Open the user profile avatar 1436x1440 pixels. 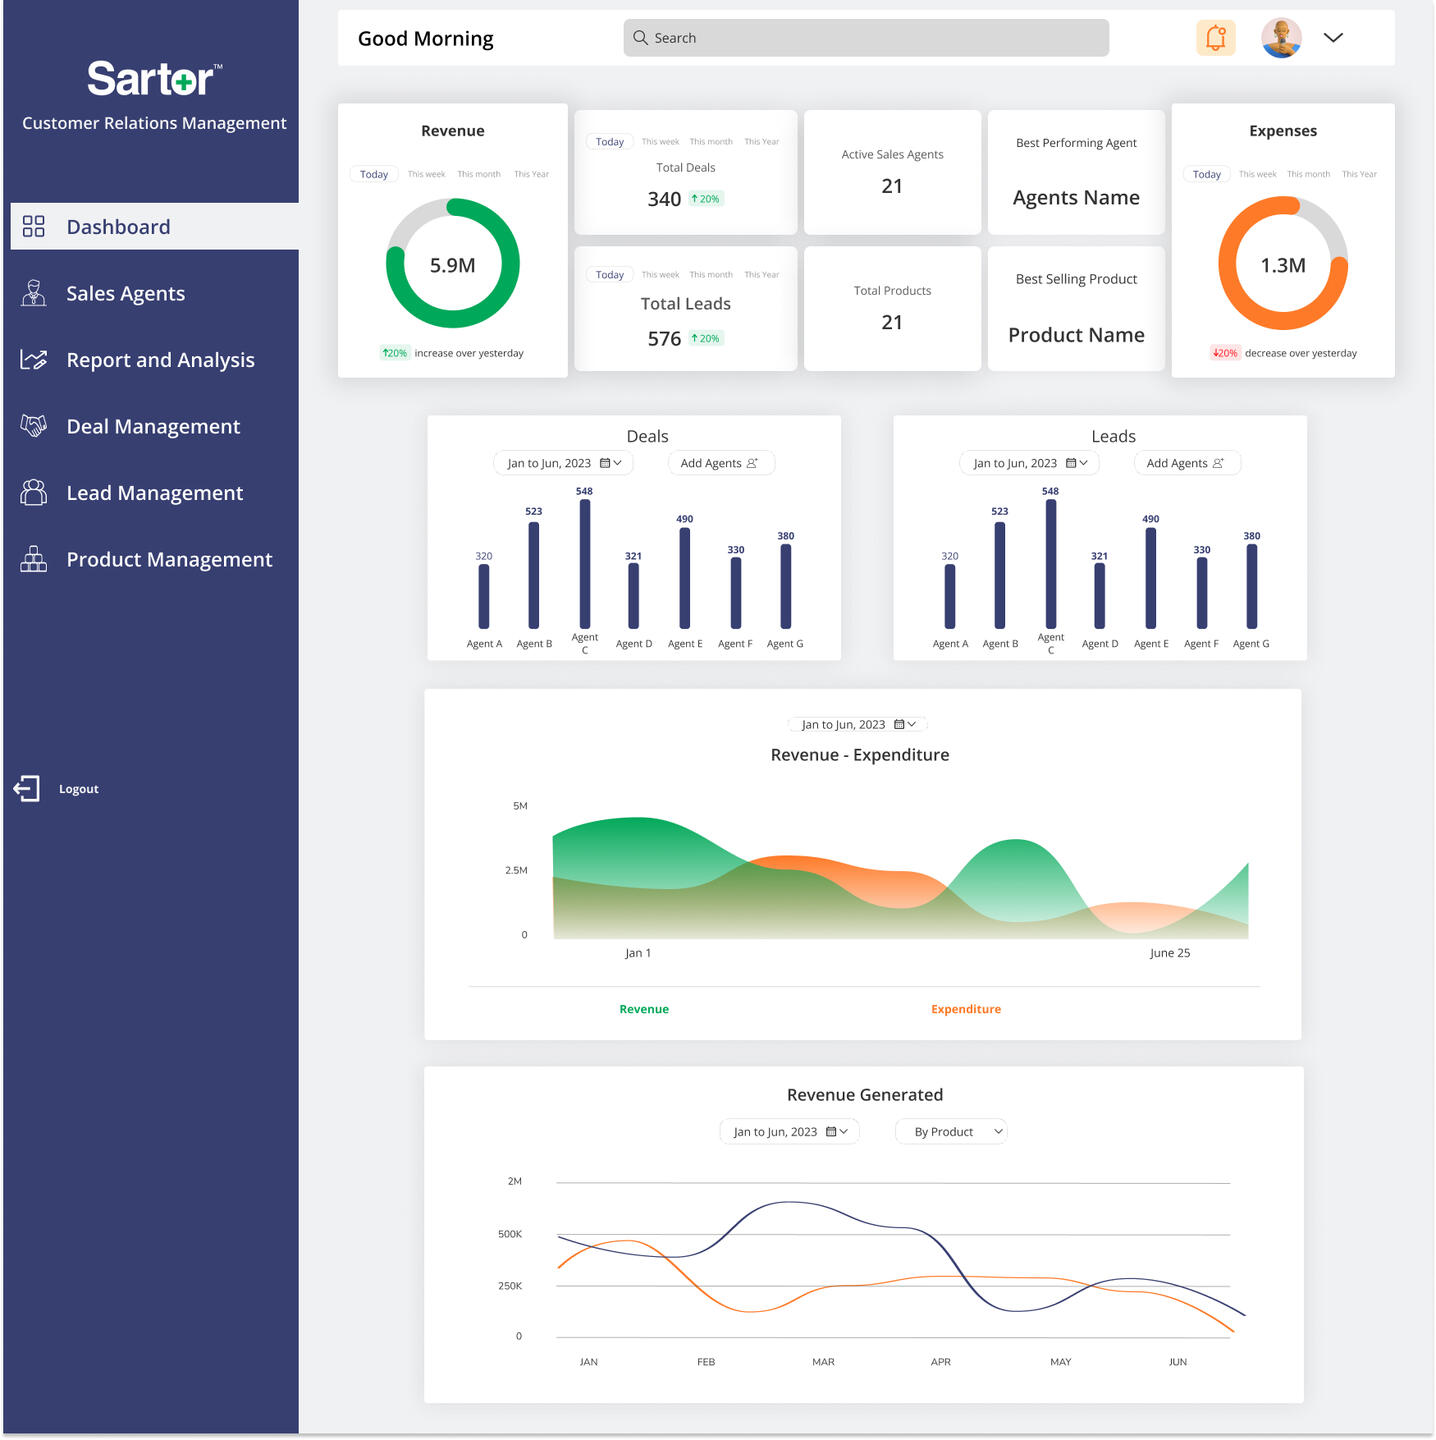1280,38
